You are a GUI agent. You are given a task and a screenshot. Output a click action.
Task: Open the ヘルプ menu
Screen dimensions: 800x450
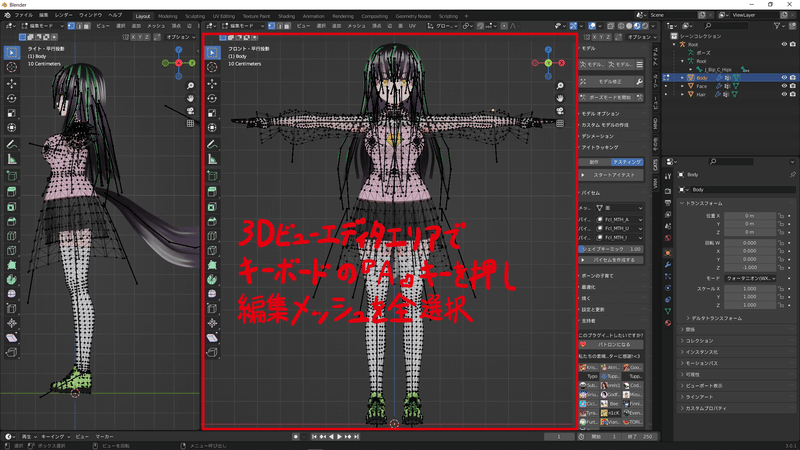click(x=115, y=15)
